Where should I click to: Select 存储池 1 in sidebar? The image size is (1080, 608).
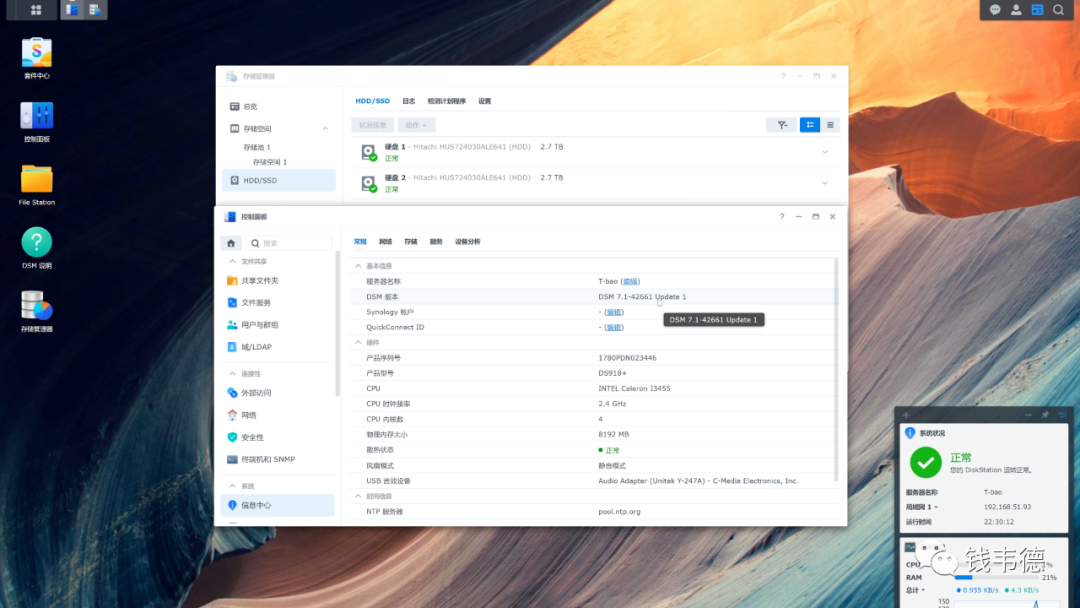(257, 147)
